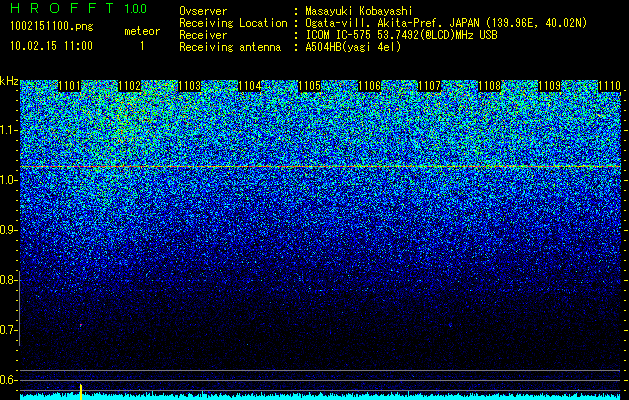Click the Receiving Location label
629x400 pixels.
point(233,23)
